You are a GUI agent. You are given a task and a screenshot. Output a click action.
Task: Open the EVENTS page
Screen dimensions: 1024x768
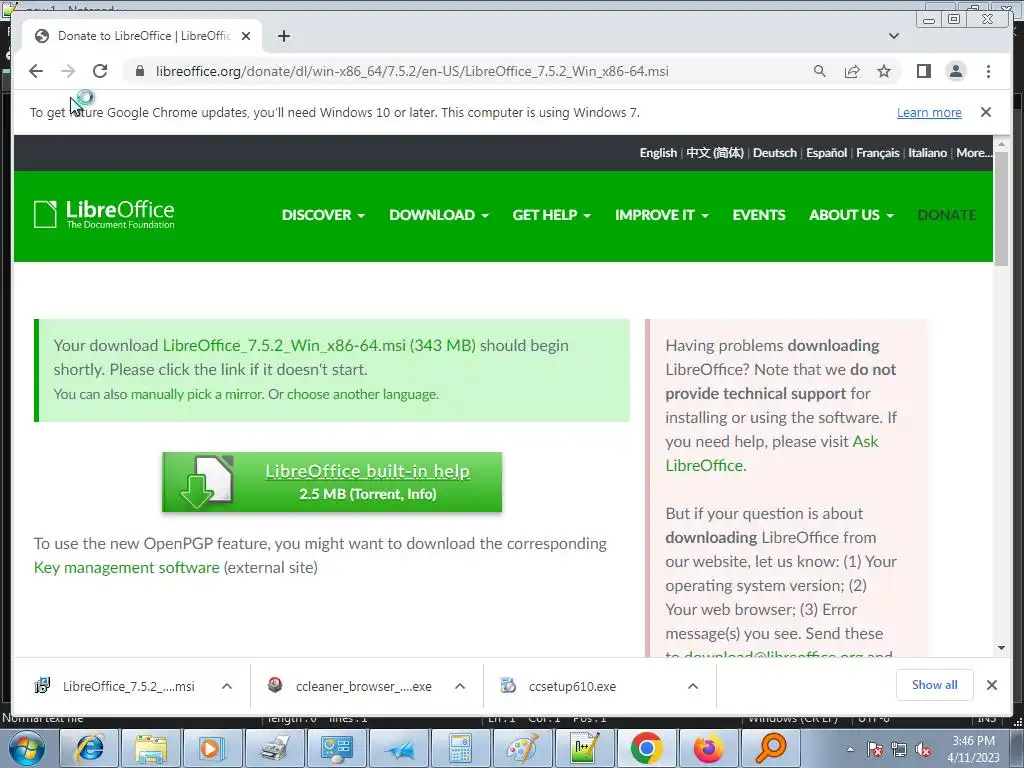(759, 215)
